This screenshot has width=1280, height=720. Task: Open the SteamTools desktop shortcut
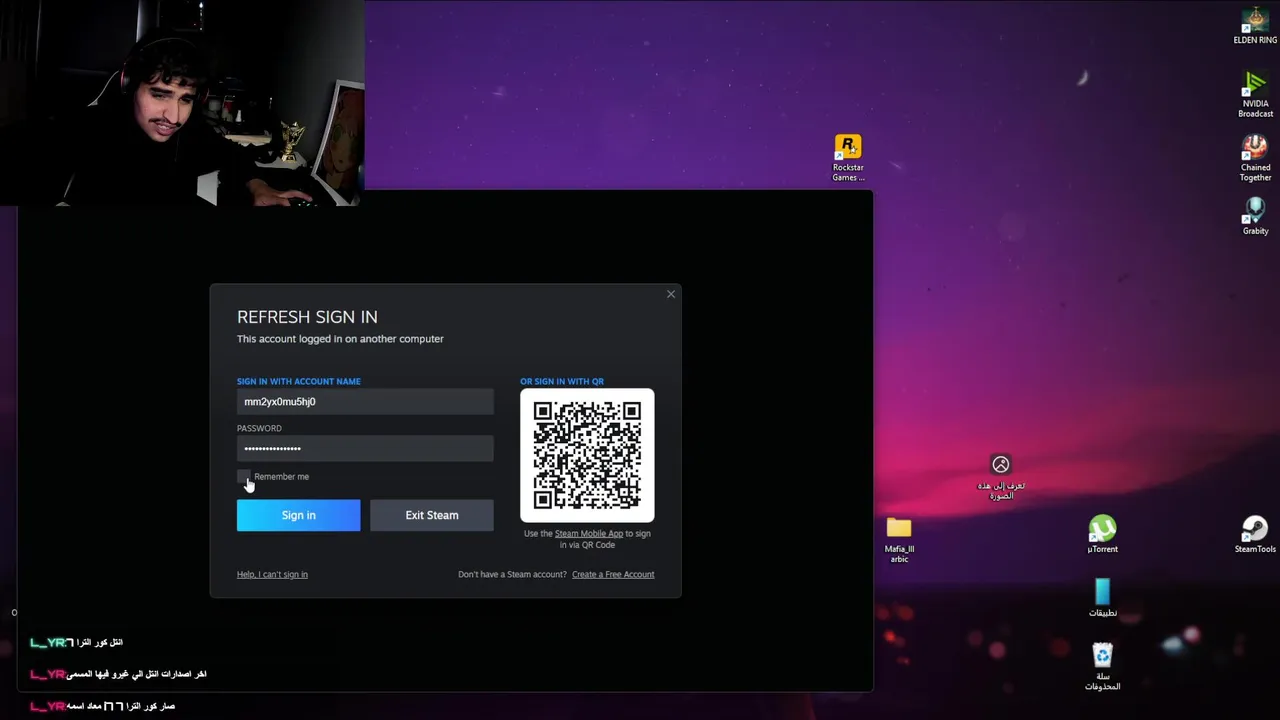coord(1254,534)
